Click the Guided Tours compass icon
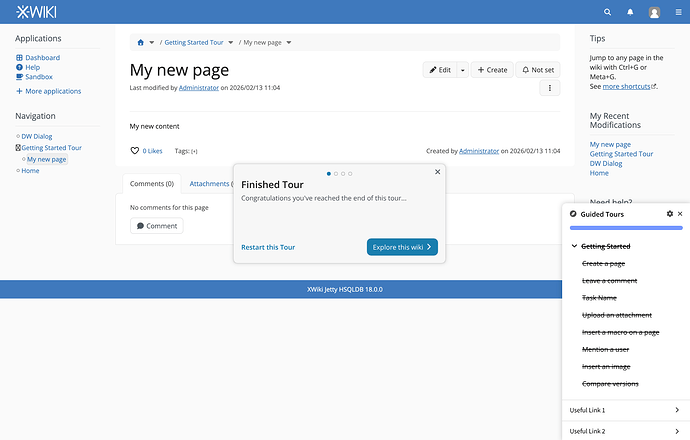690x440 pixels. [x=573, y=214]
